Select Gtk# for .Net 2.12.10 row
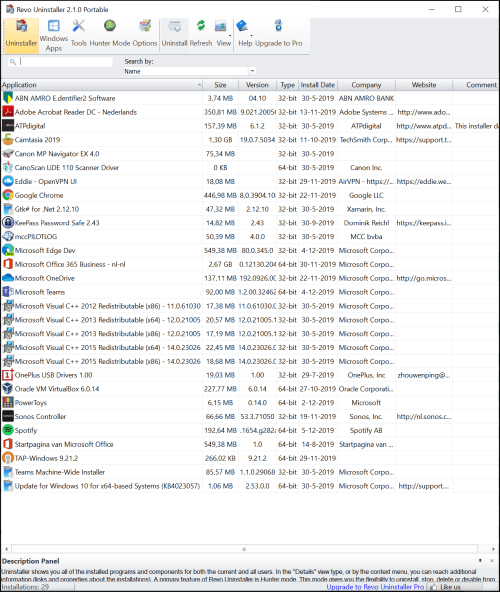 tap(249, 209)
